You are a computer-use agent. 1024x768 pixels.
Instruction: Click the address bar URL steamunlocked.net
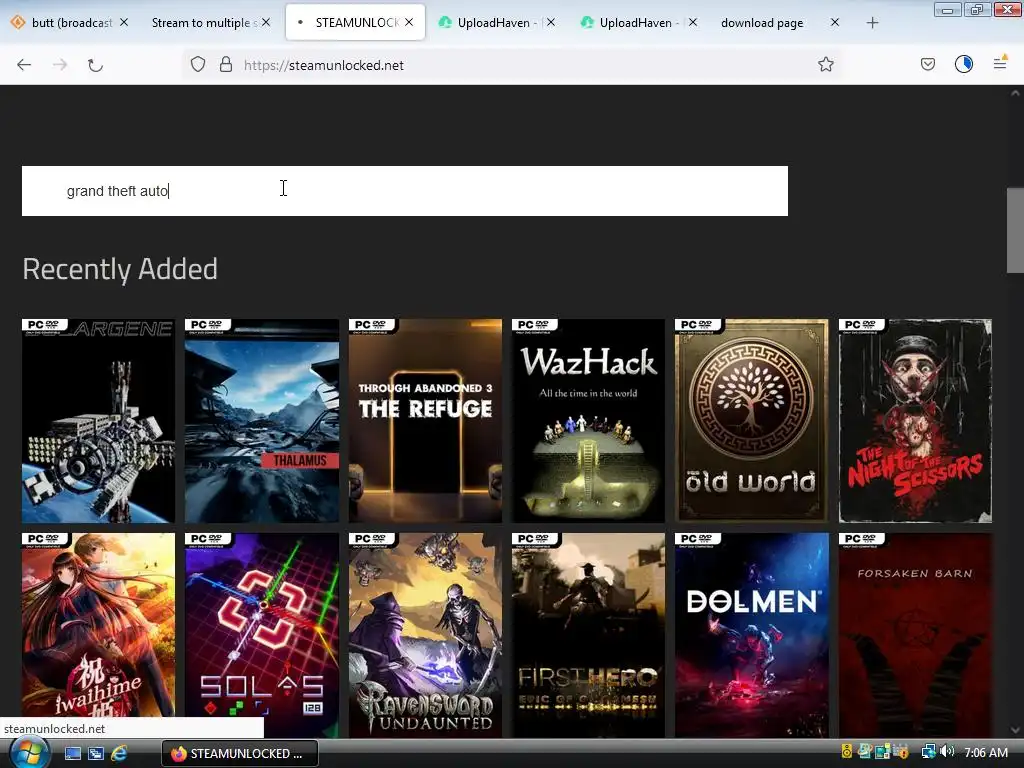coord(323,65)
